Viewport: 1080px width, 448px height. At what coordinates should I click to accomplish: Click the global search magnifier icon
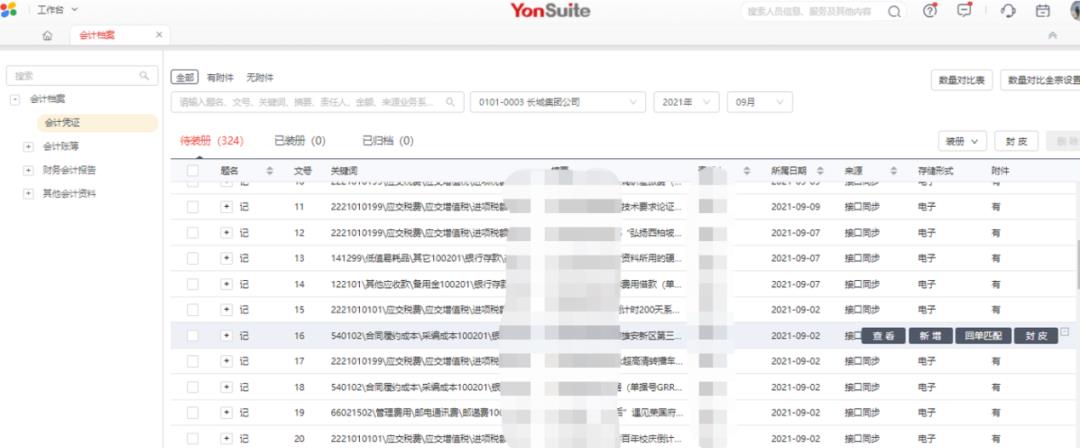[x=894, y=11]
